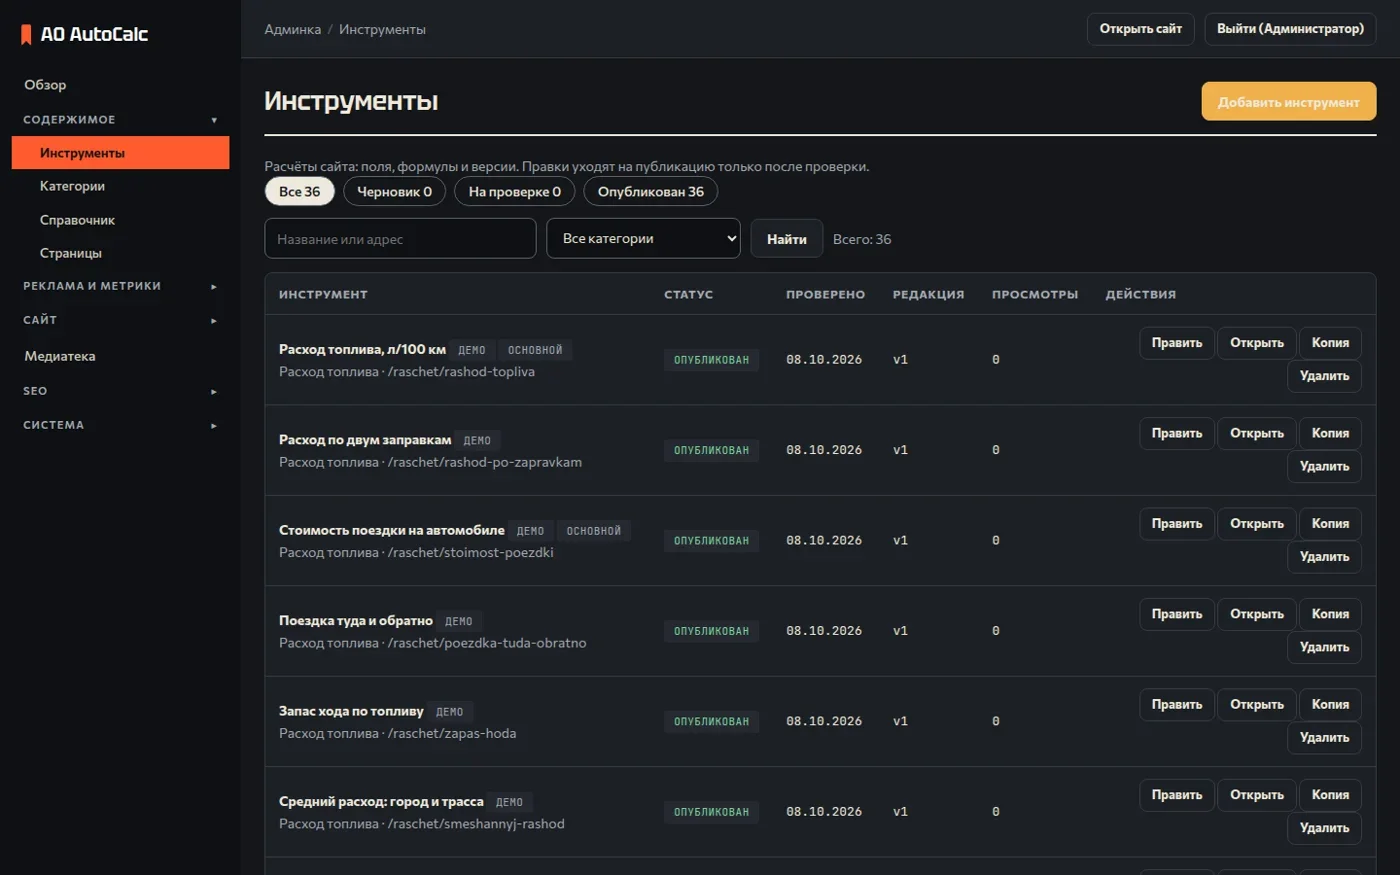Click Админка breadcrumb link
Screen dimensions: 1400x875
coord(293,29)
